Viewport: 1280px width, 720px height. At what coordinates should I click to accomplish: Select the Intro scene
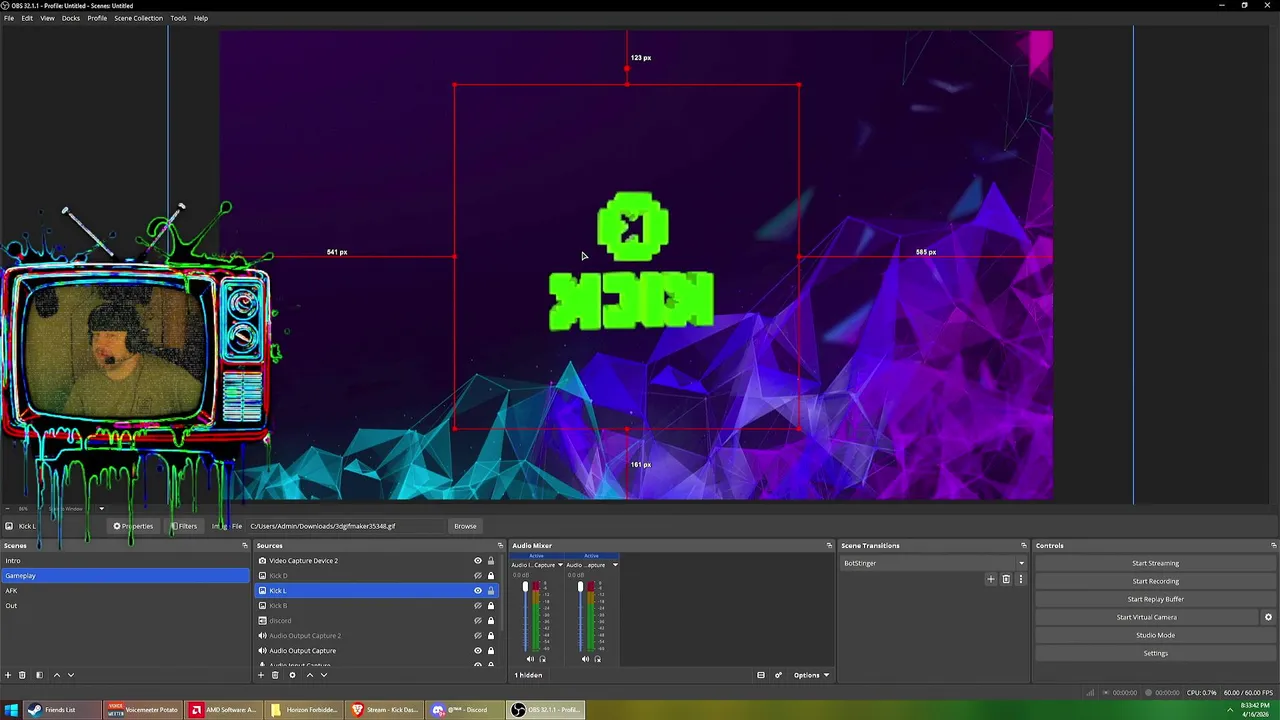point(125,561)
